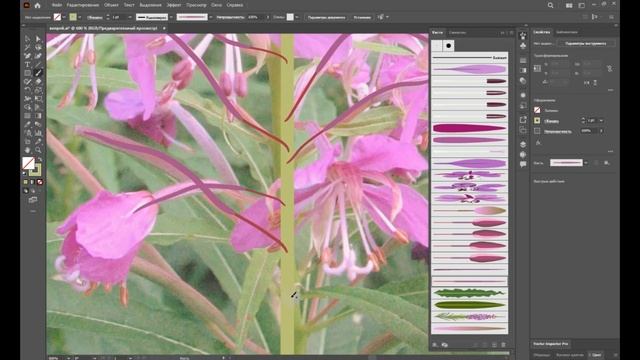The height and width of the screenshot is (360, 640).
Task: Open Brush Libraries menu icon in Brushes panel
Action: 435,345
